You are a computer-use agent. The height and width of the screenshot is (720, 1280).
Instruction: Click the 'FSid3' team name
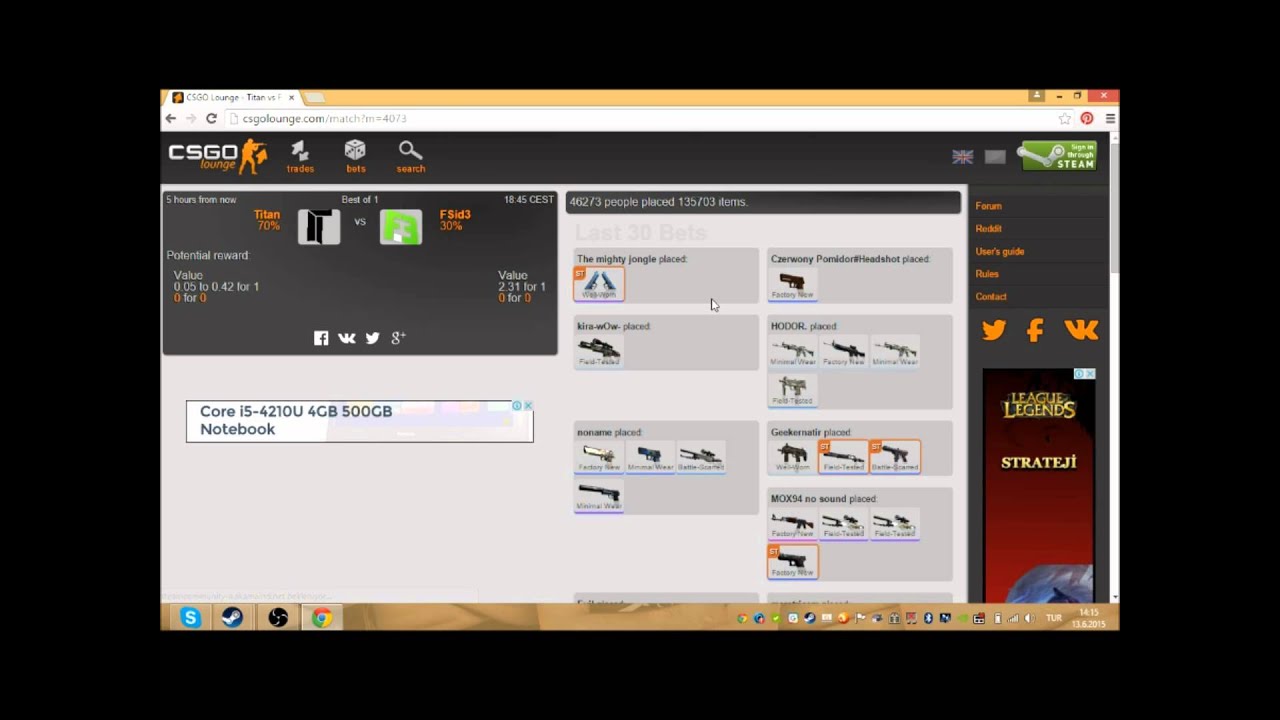(x=455, y=215)
